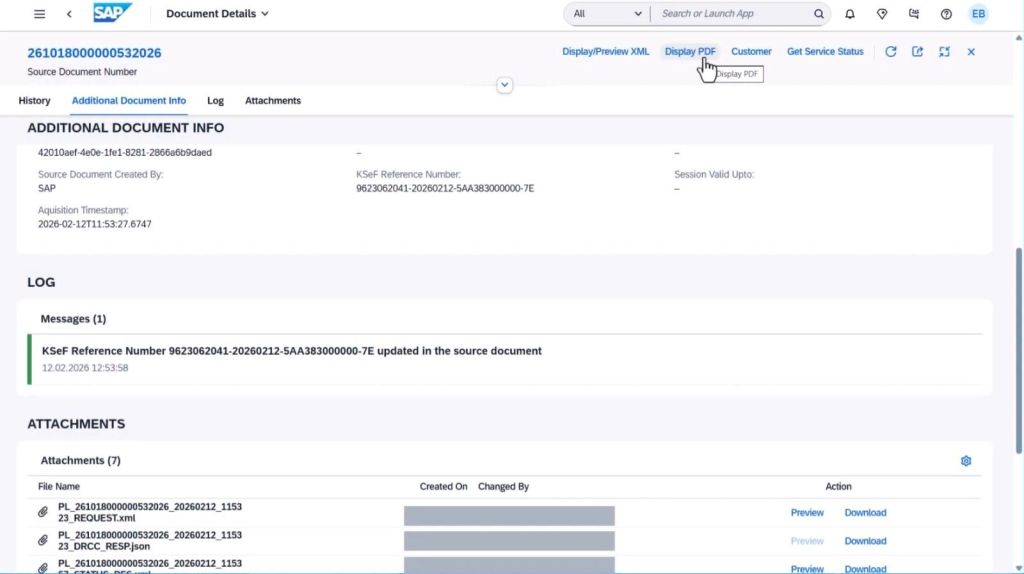Open attachments table settings gear
This screenshot has width=1024, height=574.
point(966,461)
